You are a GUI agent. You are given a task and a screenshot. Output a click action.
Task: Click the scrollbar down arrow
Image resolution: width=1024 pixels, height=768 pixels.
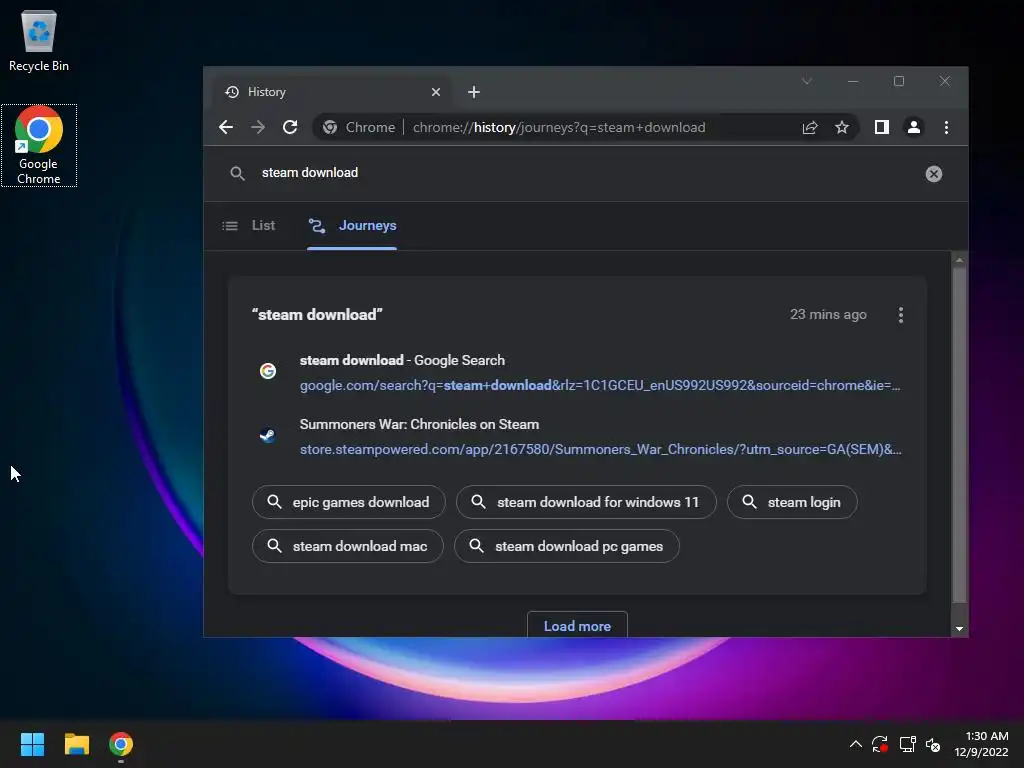coord(959,629)
